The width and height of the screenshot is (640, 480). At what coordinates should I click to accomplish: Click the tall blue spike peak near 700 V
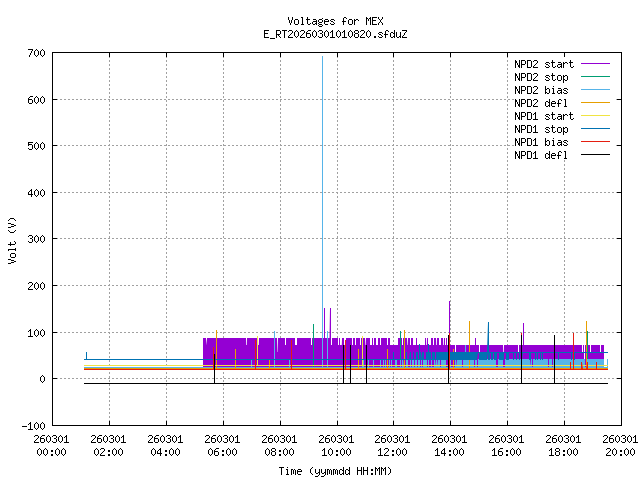click(x=322, y=58)
